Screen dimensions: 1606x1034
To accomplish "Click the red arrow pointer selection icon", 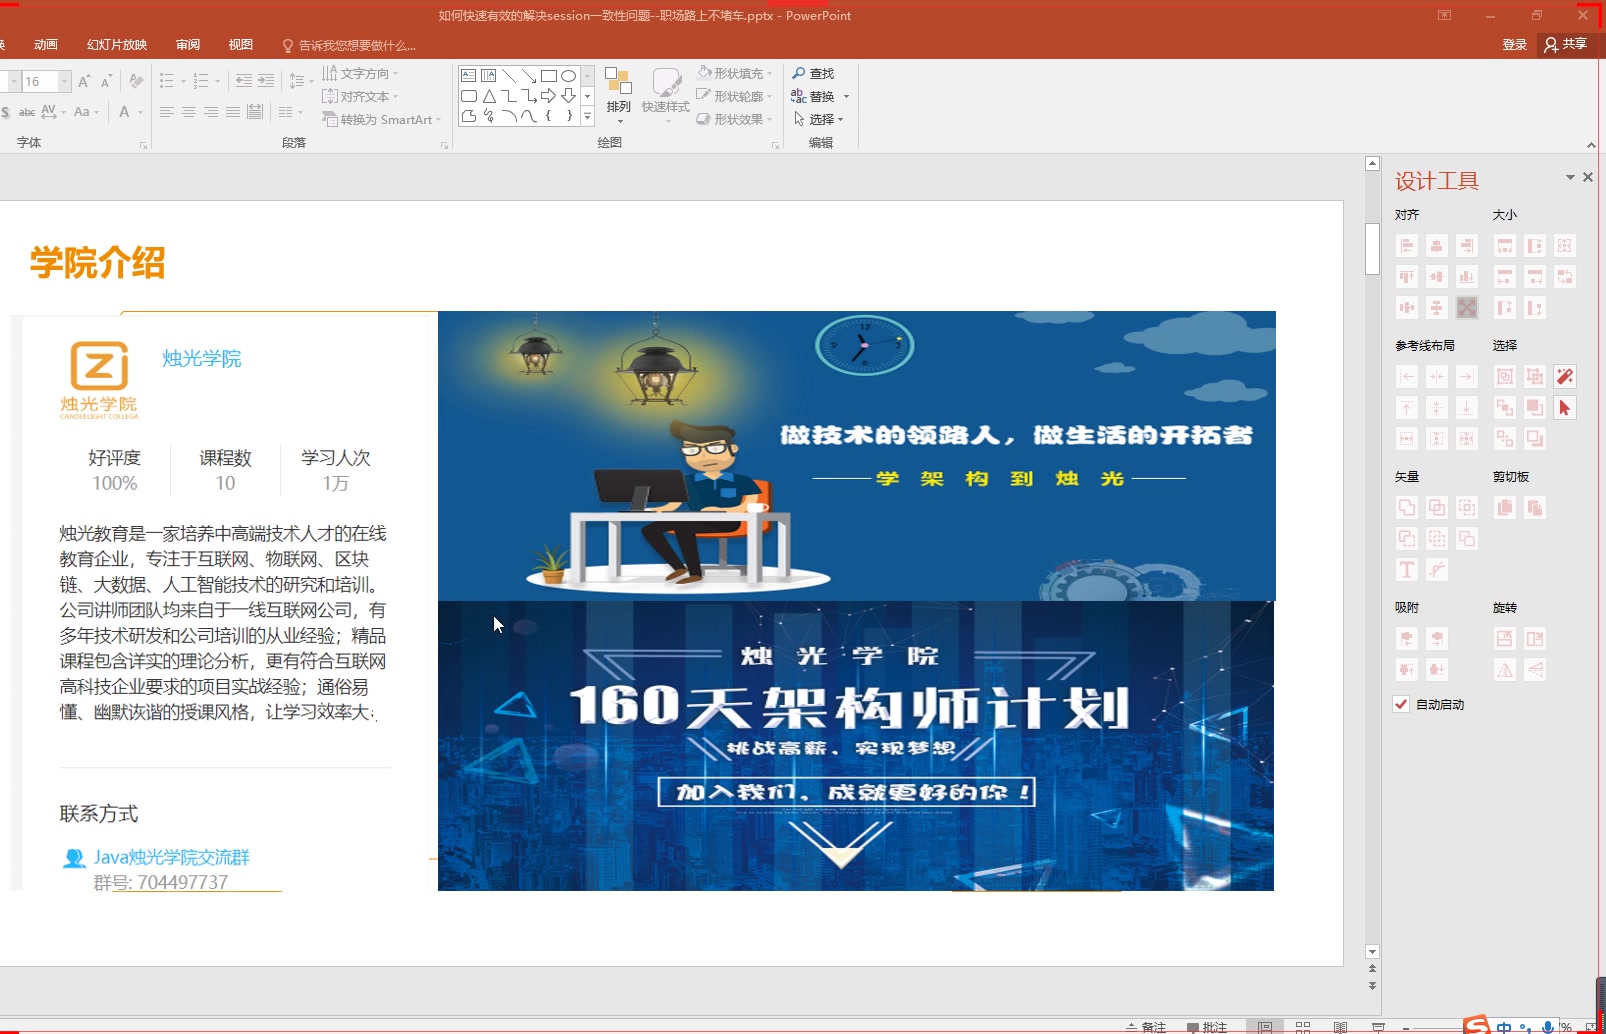I will click(x=1565, y=408).
